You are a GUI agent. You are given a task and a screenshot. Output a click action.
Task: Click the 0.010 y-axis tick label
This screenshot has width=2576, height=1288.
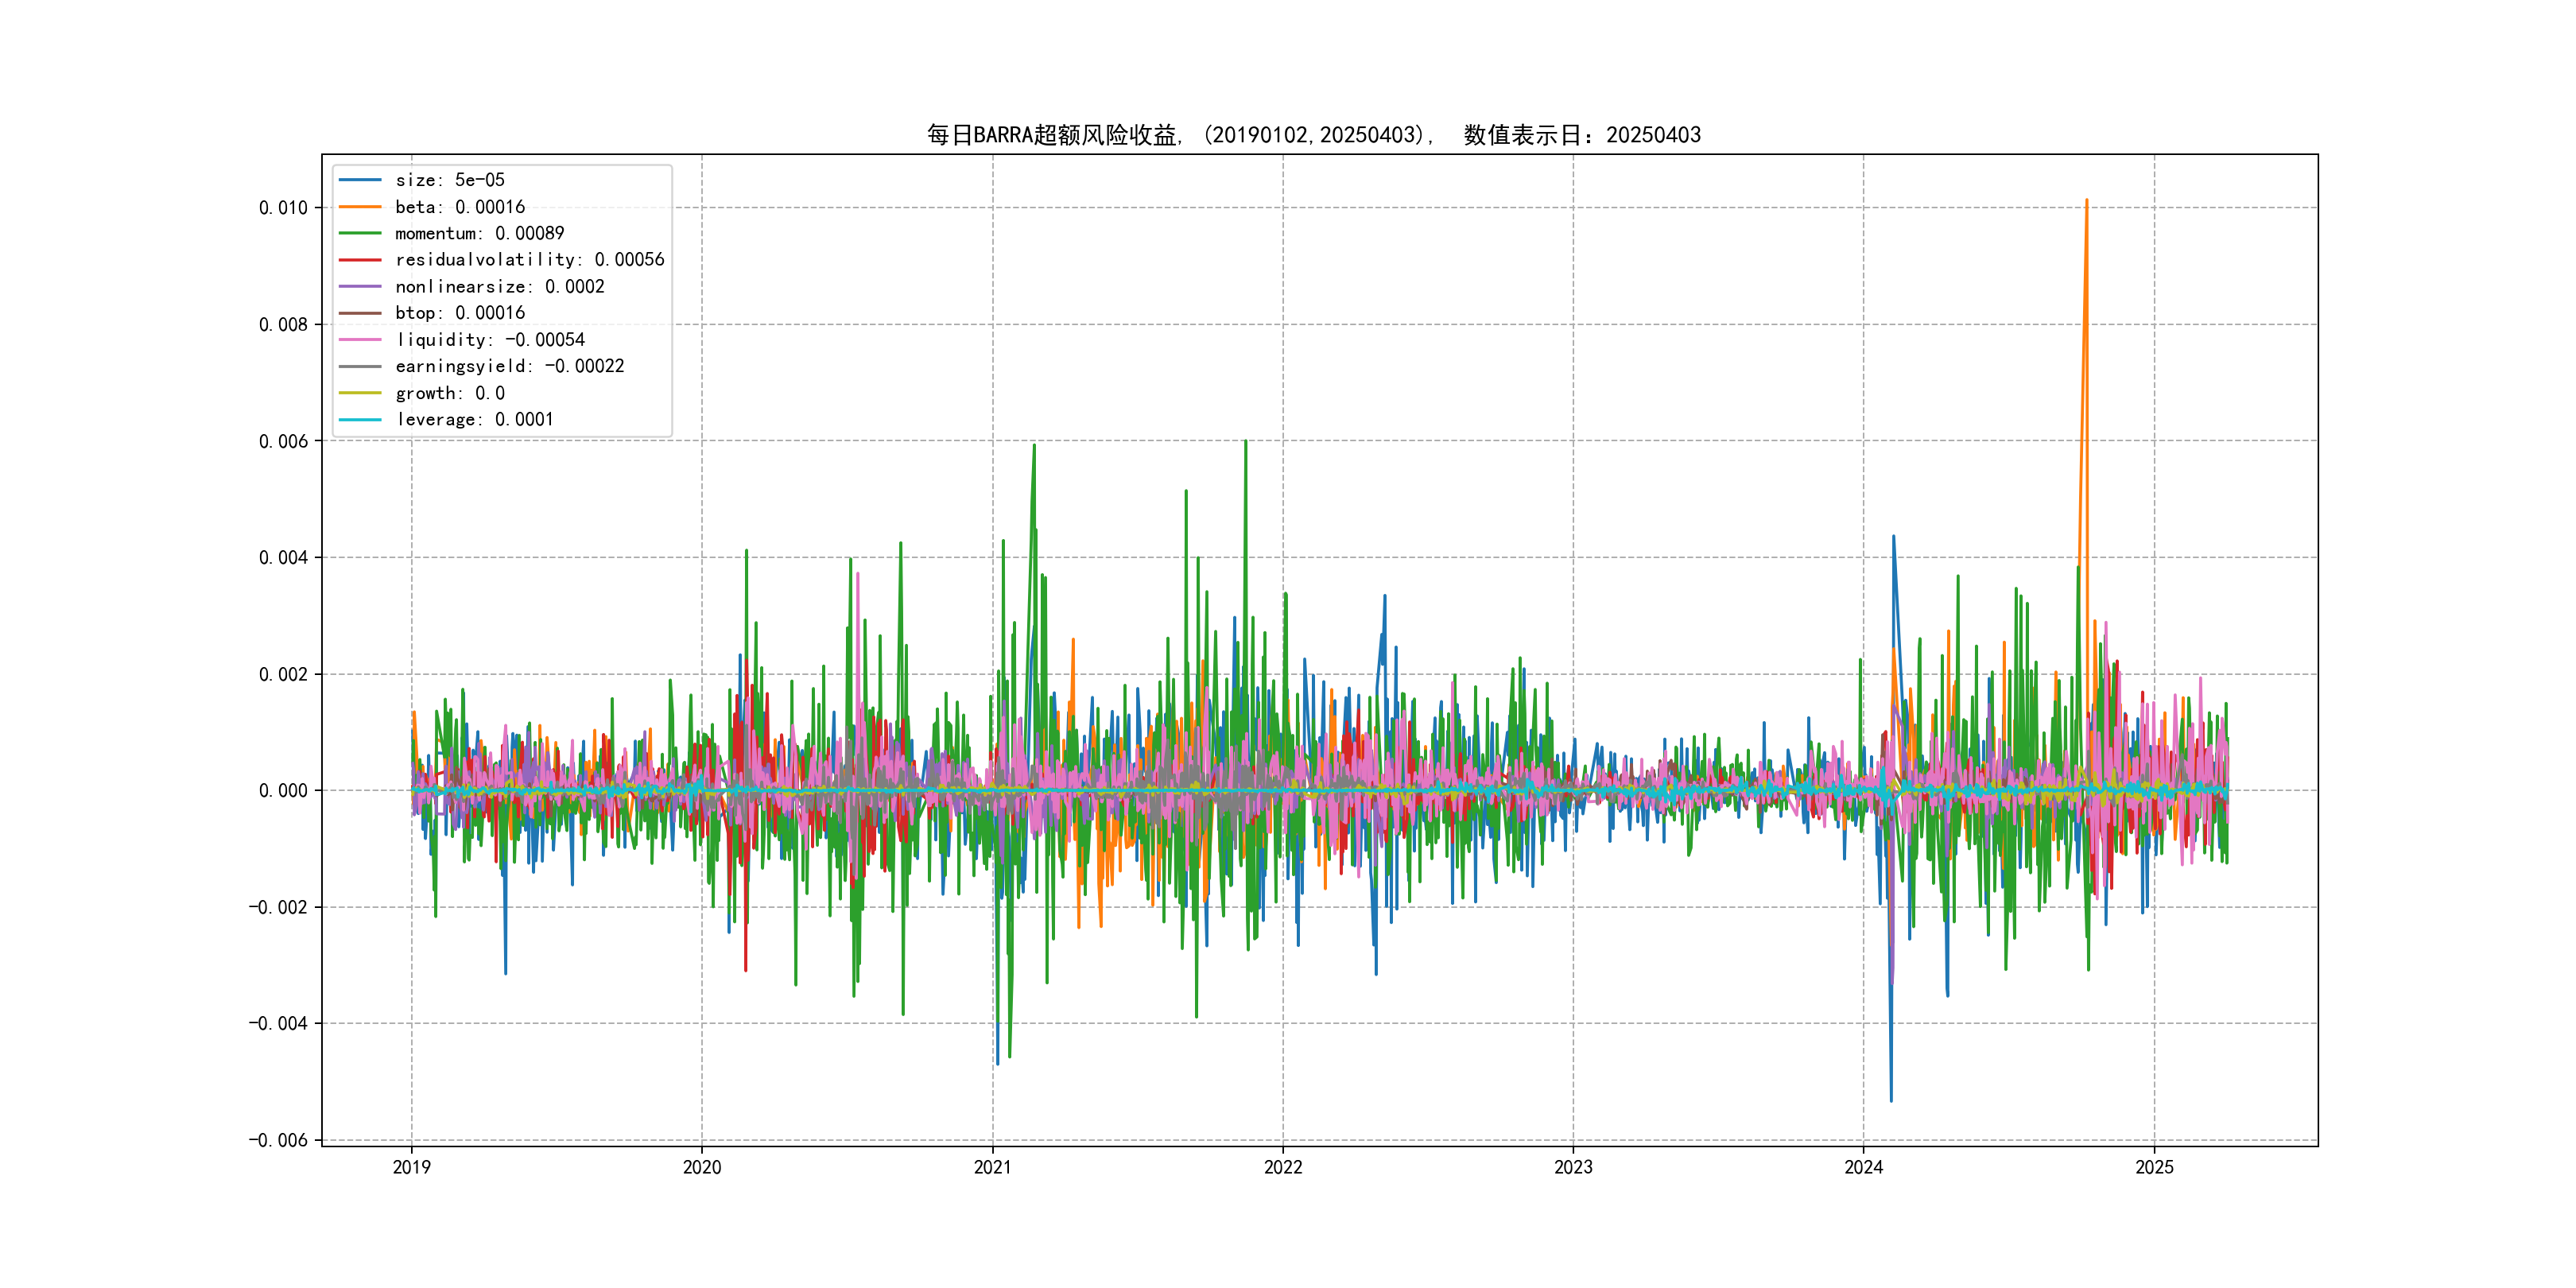(x=283, y=208)
